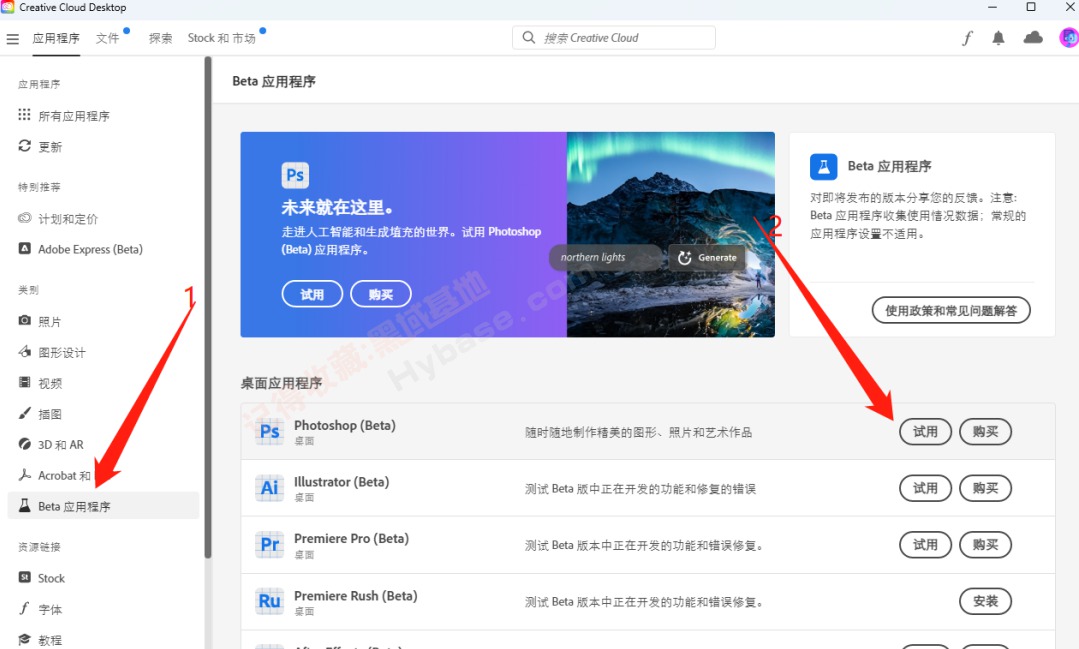Click the Premiere Rush (Beta) app name text

tap(356, 595)
